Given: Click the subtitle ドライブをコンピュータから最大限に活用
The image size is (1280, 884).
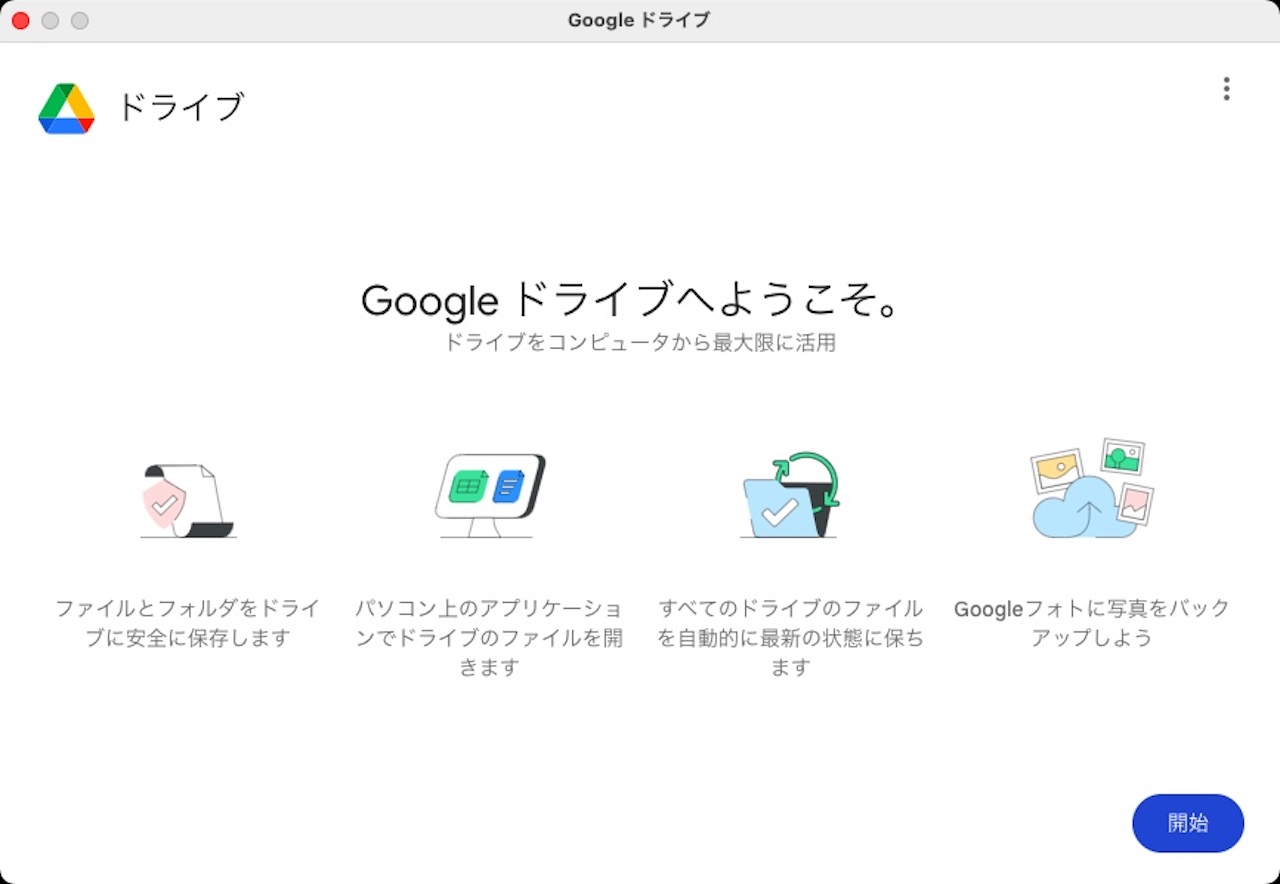Looking at the screenshot, I should [x=639, y=343].
